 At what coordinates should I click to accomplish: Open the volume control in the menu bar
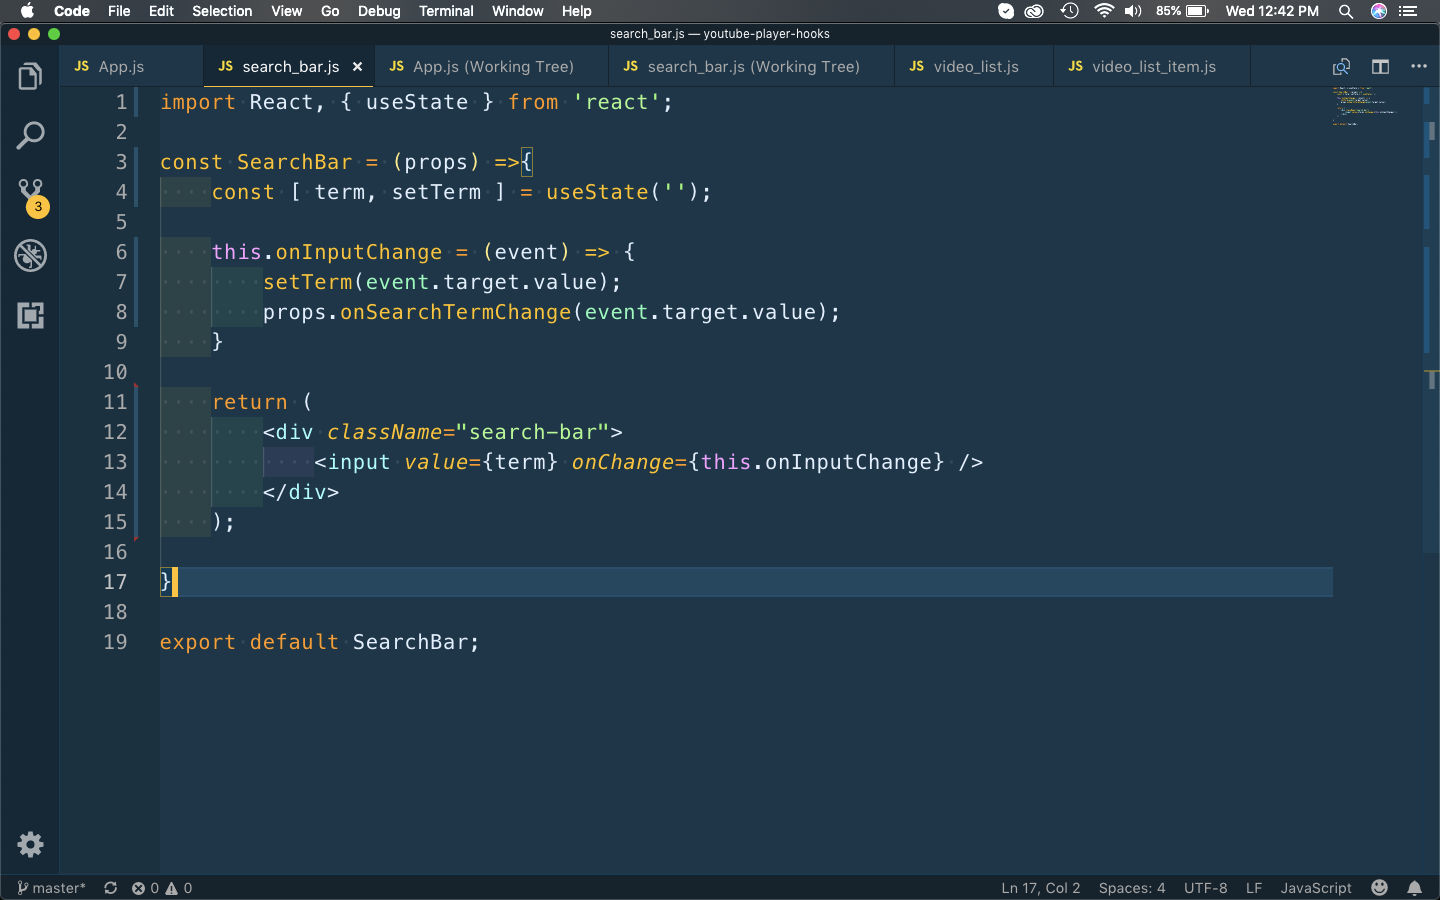1133,11
